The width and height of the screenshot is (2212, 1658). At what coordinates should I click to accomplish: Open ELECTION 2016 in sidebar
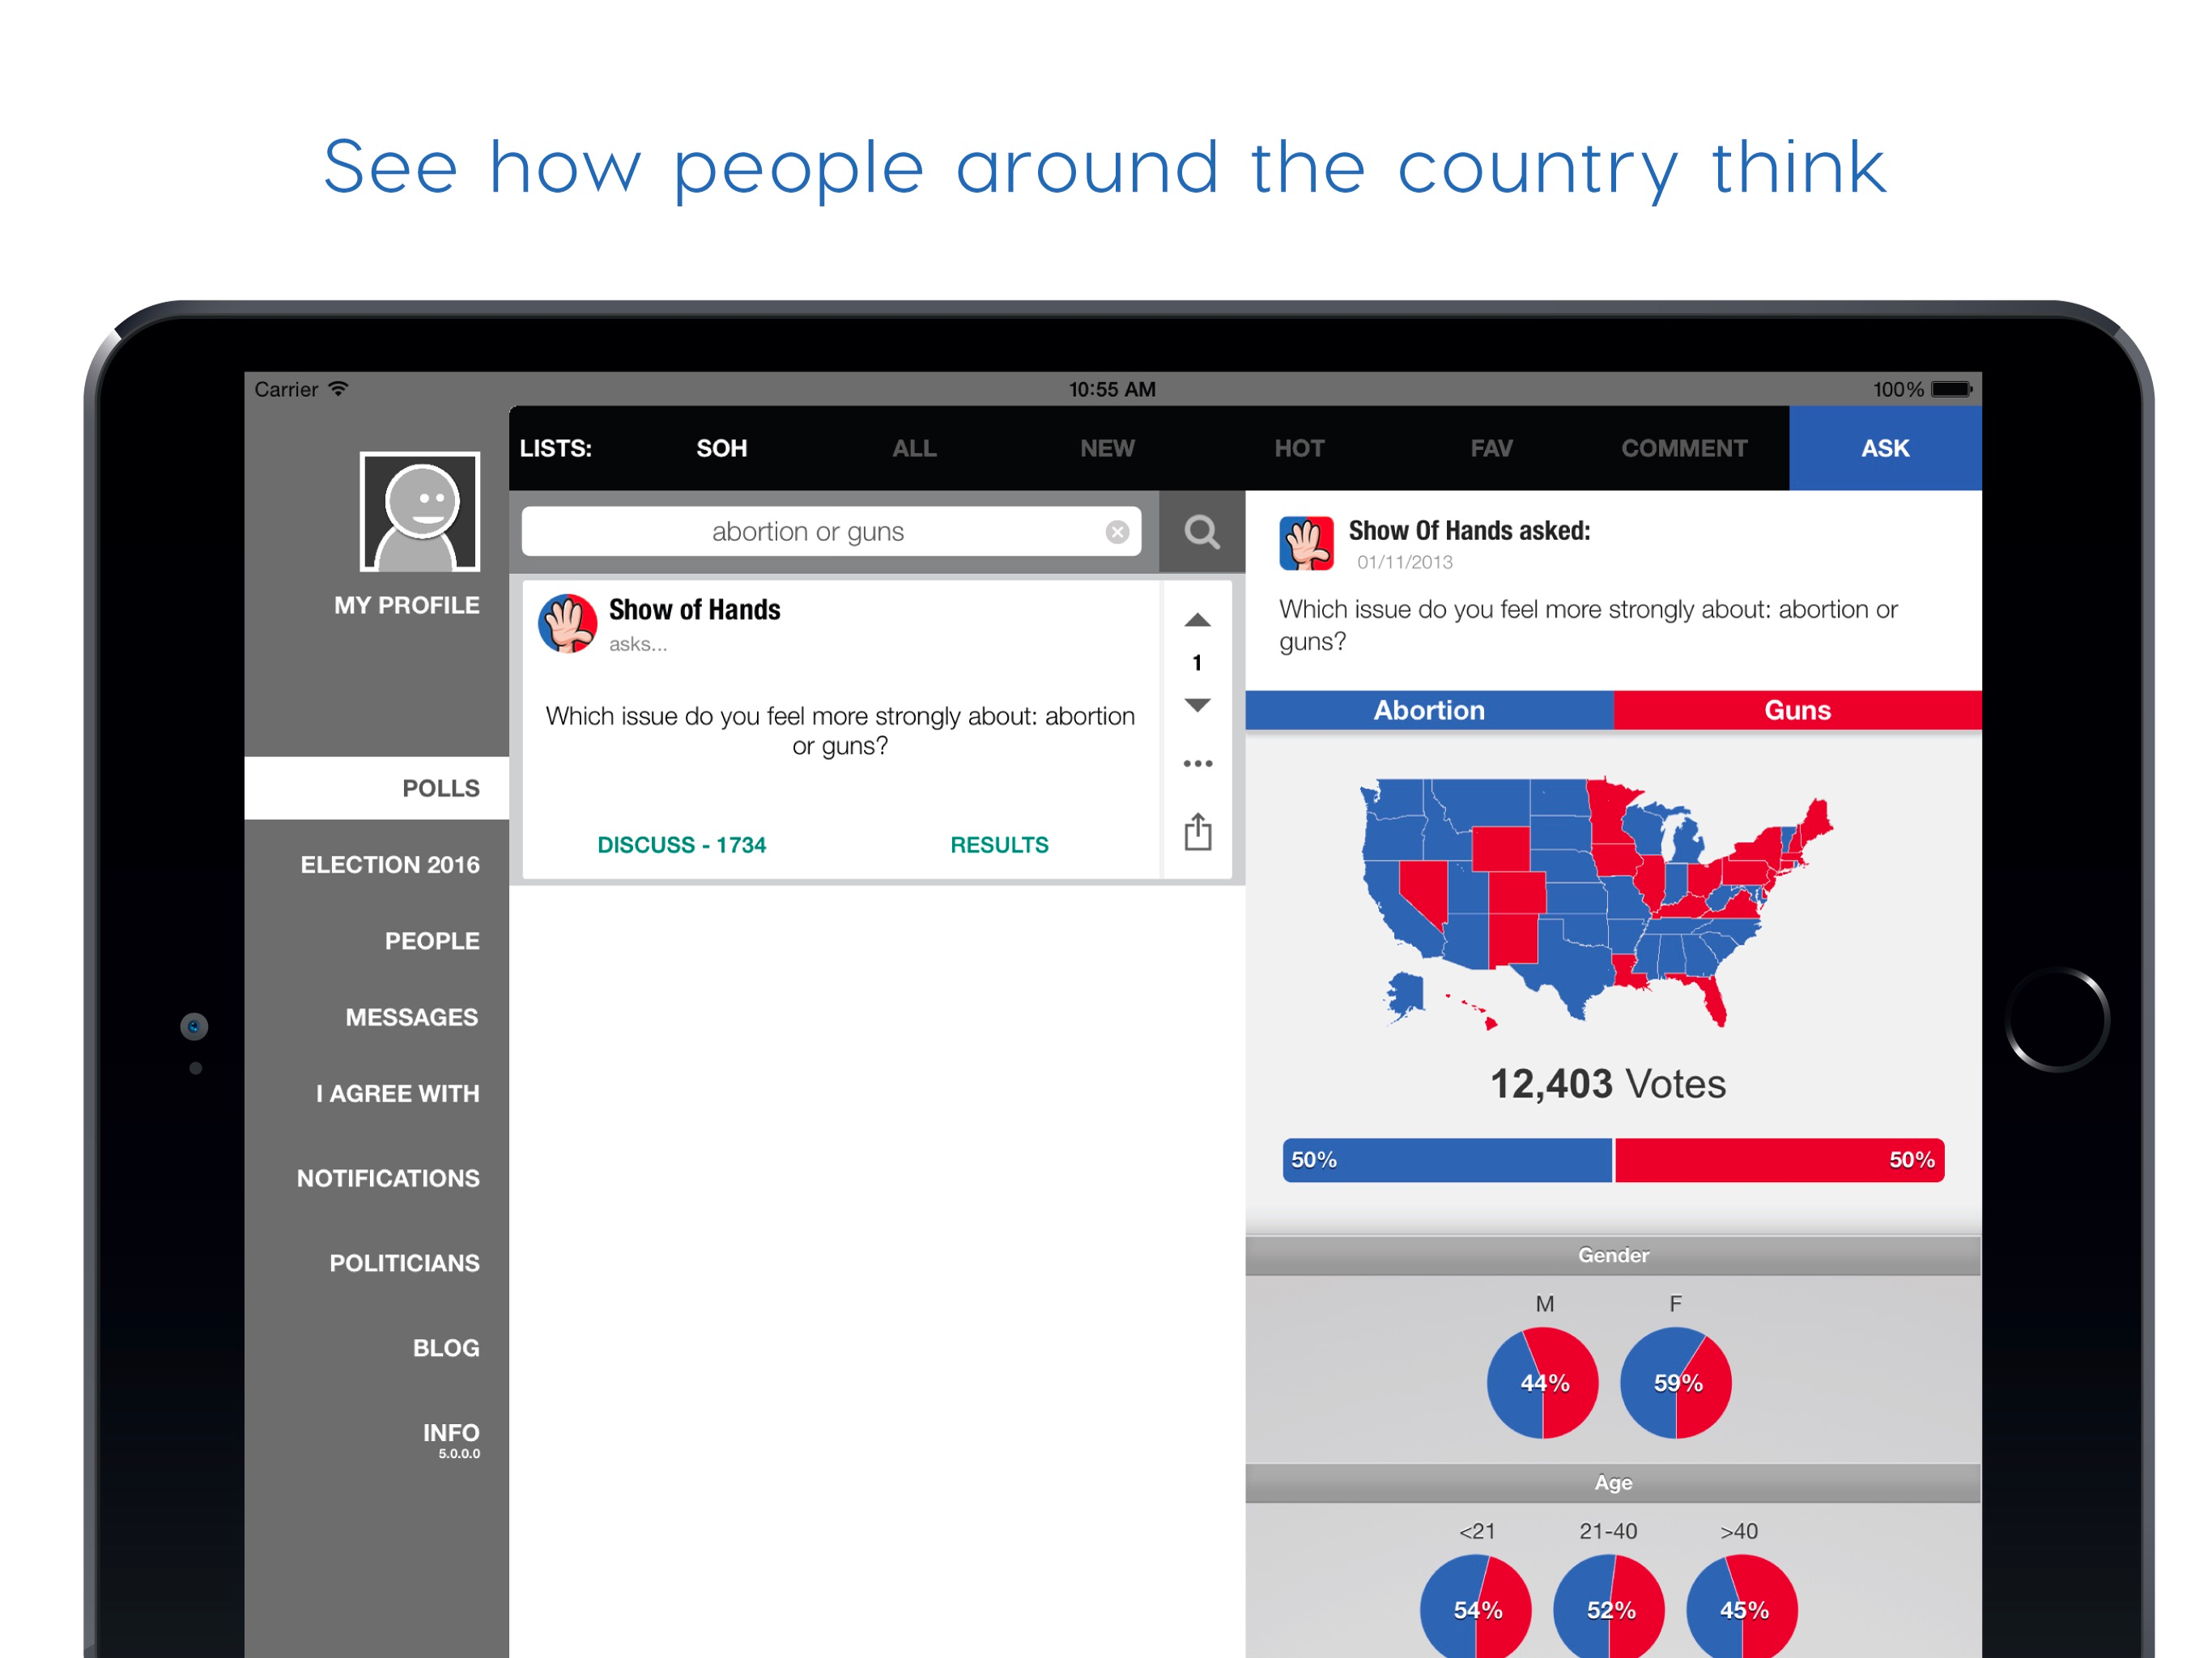click(390, 864)
